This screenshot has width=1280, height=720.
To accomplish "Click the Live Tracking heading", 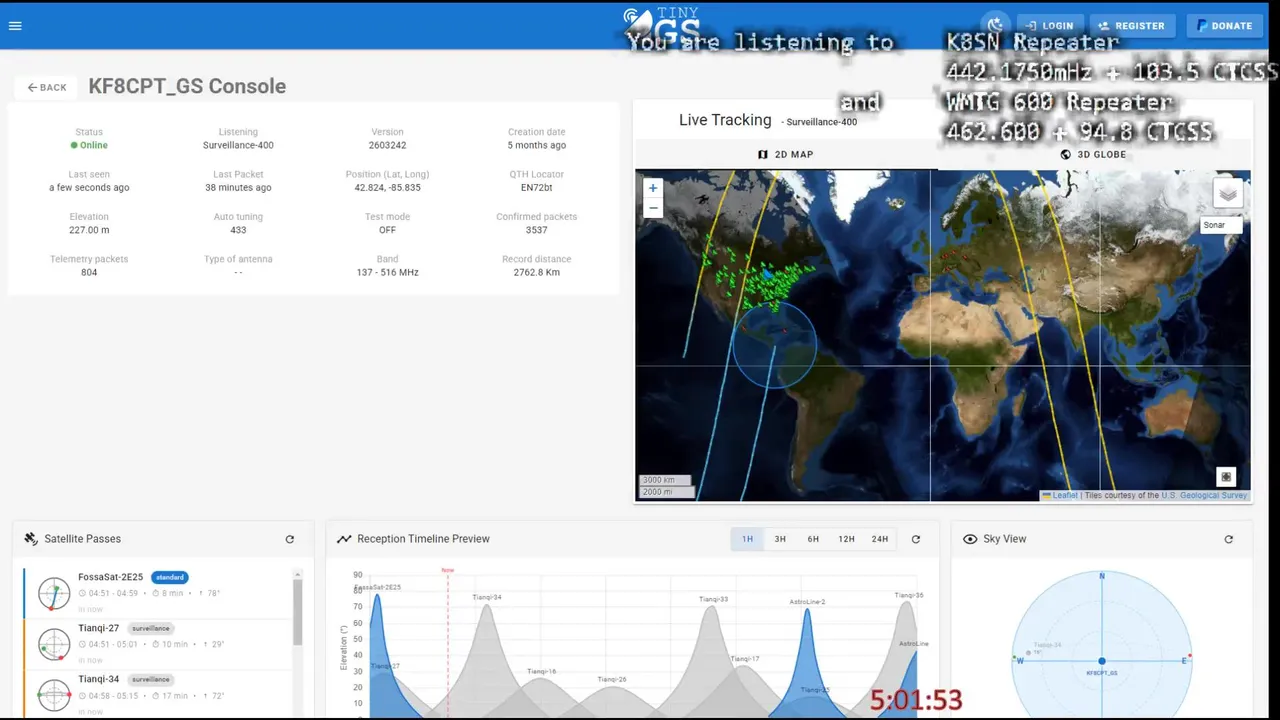I will point(725,120).
